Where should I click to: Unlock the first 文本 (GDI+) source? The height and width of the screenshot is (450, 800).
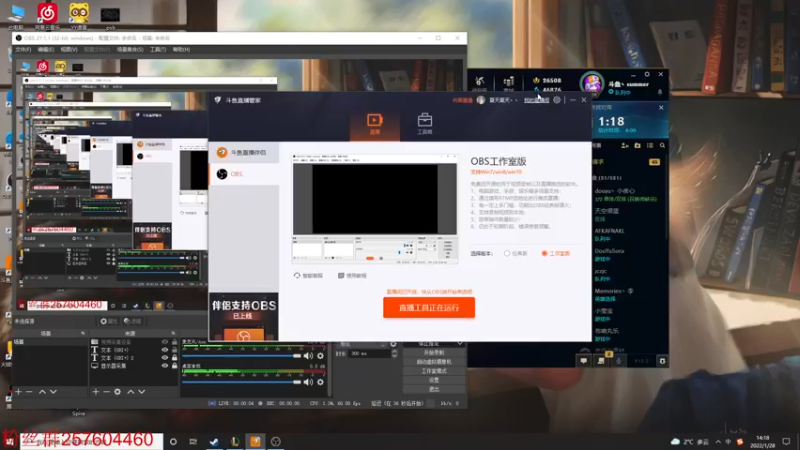click(x=174, y=350)
